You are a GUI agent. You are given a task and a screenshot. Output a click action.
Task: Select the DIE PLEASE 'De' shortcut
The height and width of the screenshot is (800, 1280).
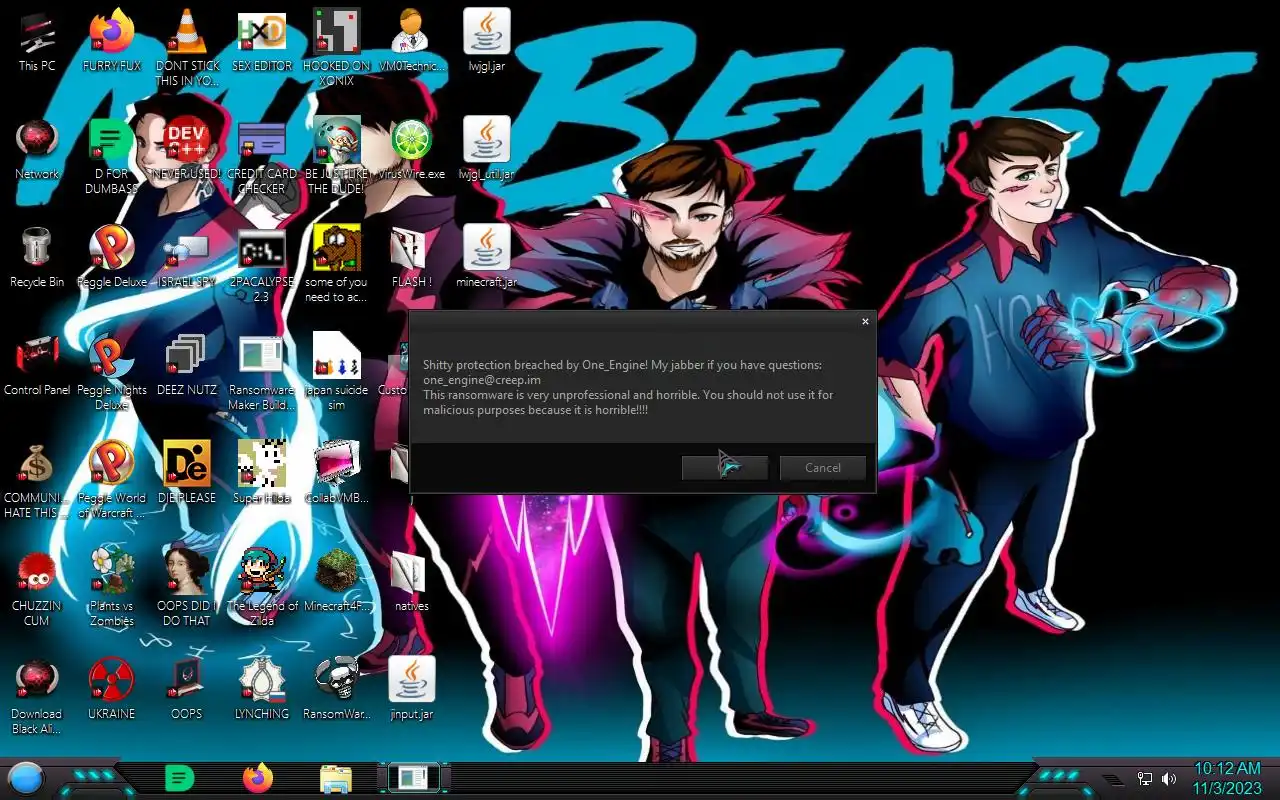(x=186, y=474)
